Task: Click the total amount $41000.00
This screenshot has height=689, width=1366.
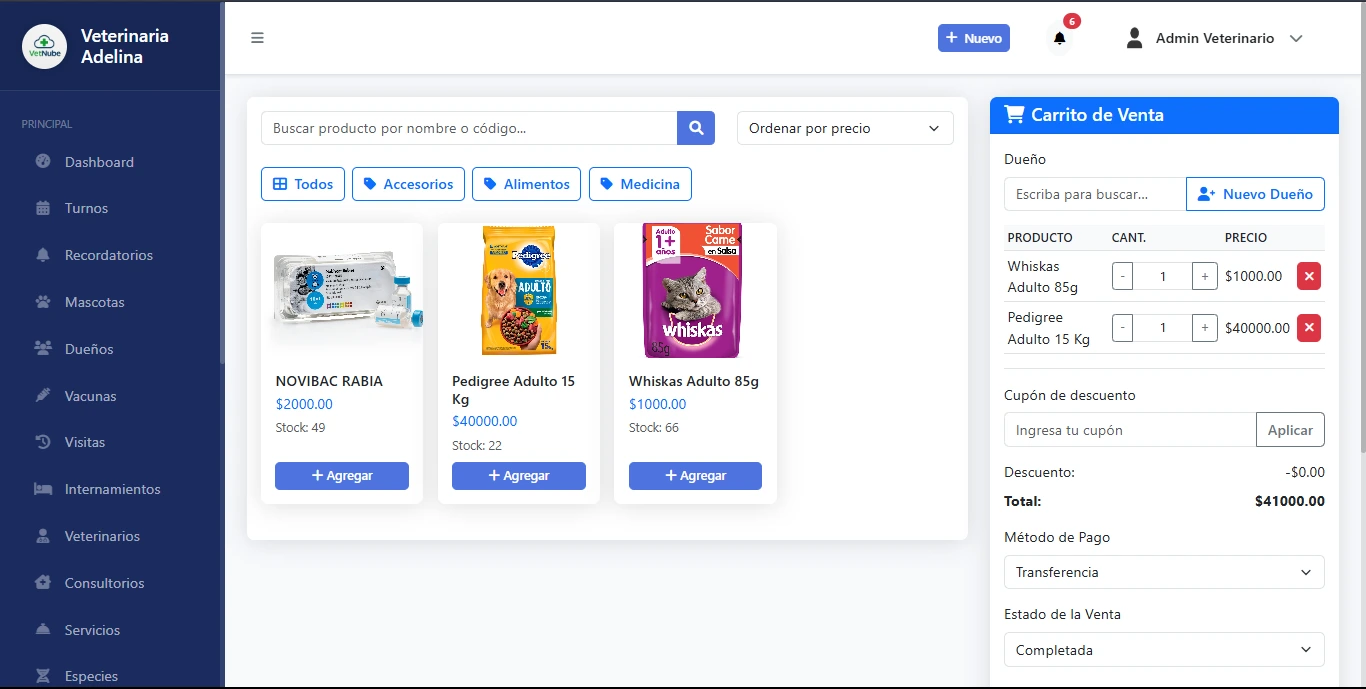Action: click(1290, 501)
